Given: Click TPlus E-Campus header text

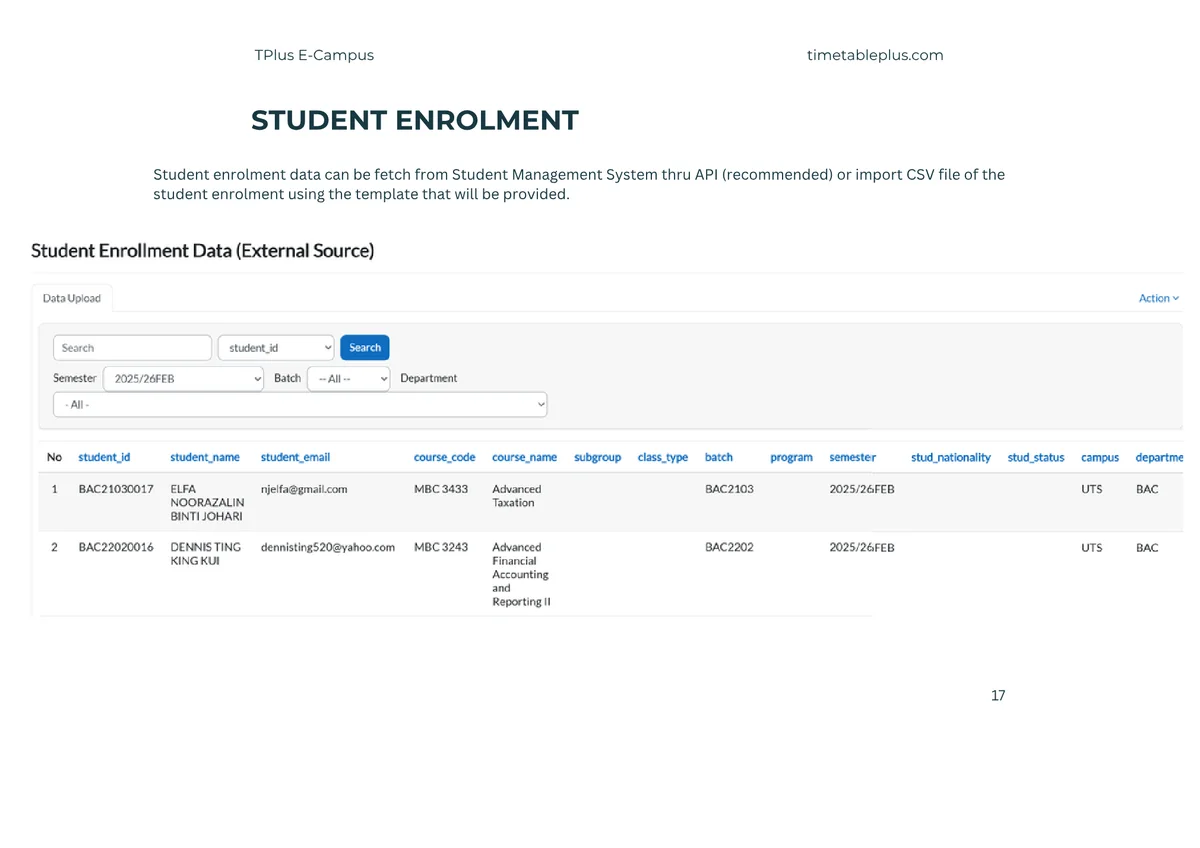Looking at the screenshot, I should [314, 55].
